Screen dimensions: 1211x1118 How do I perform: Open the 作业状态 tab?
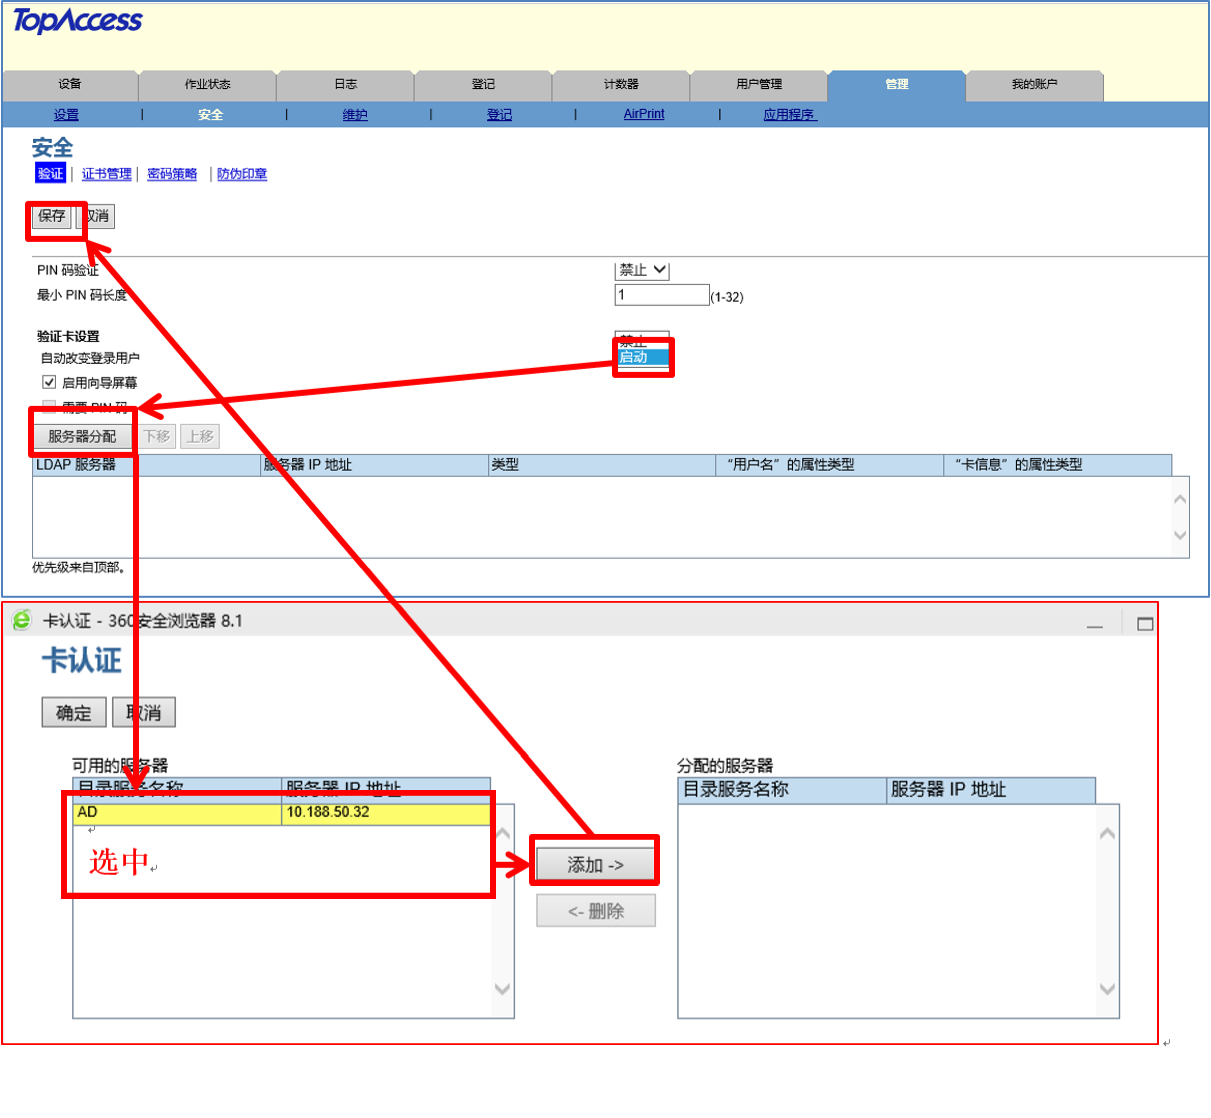[x=207, y=85]
